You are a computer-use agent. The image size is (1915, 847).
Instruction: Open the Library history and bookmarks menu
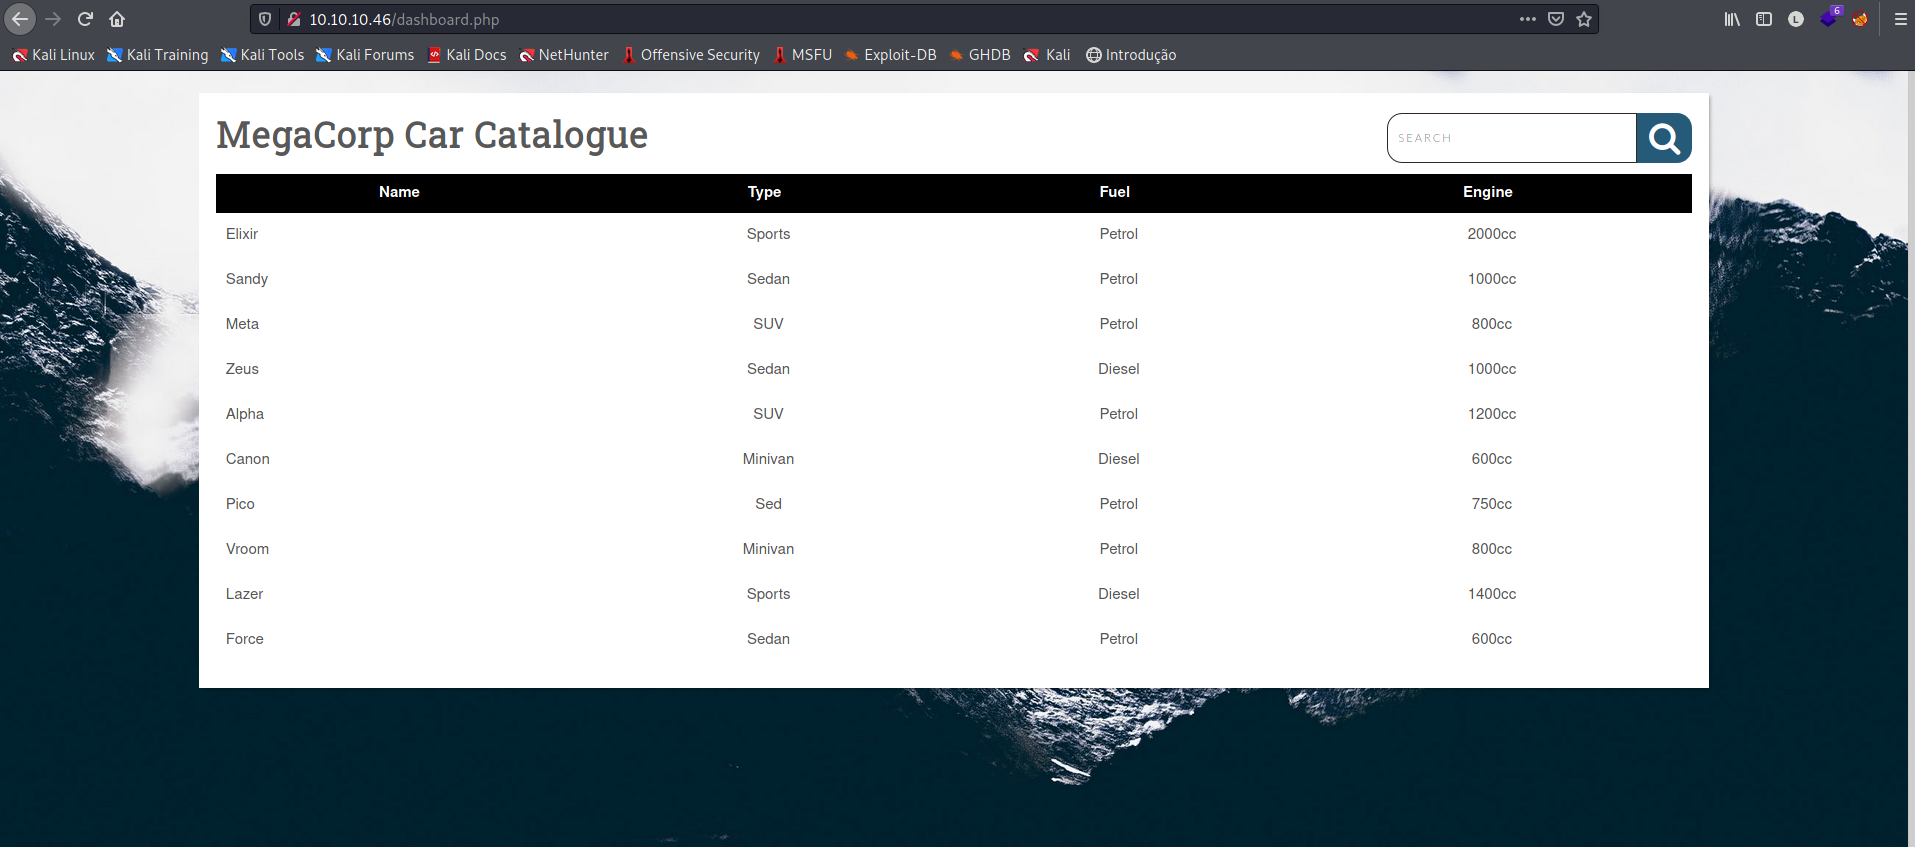coord(1732,19)
